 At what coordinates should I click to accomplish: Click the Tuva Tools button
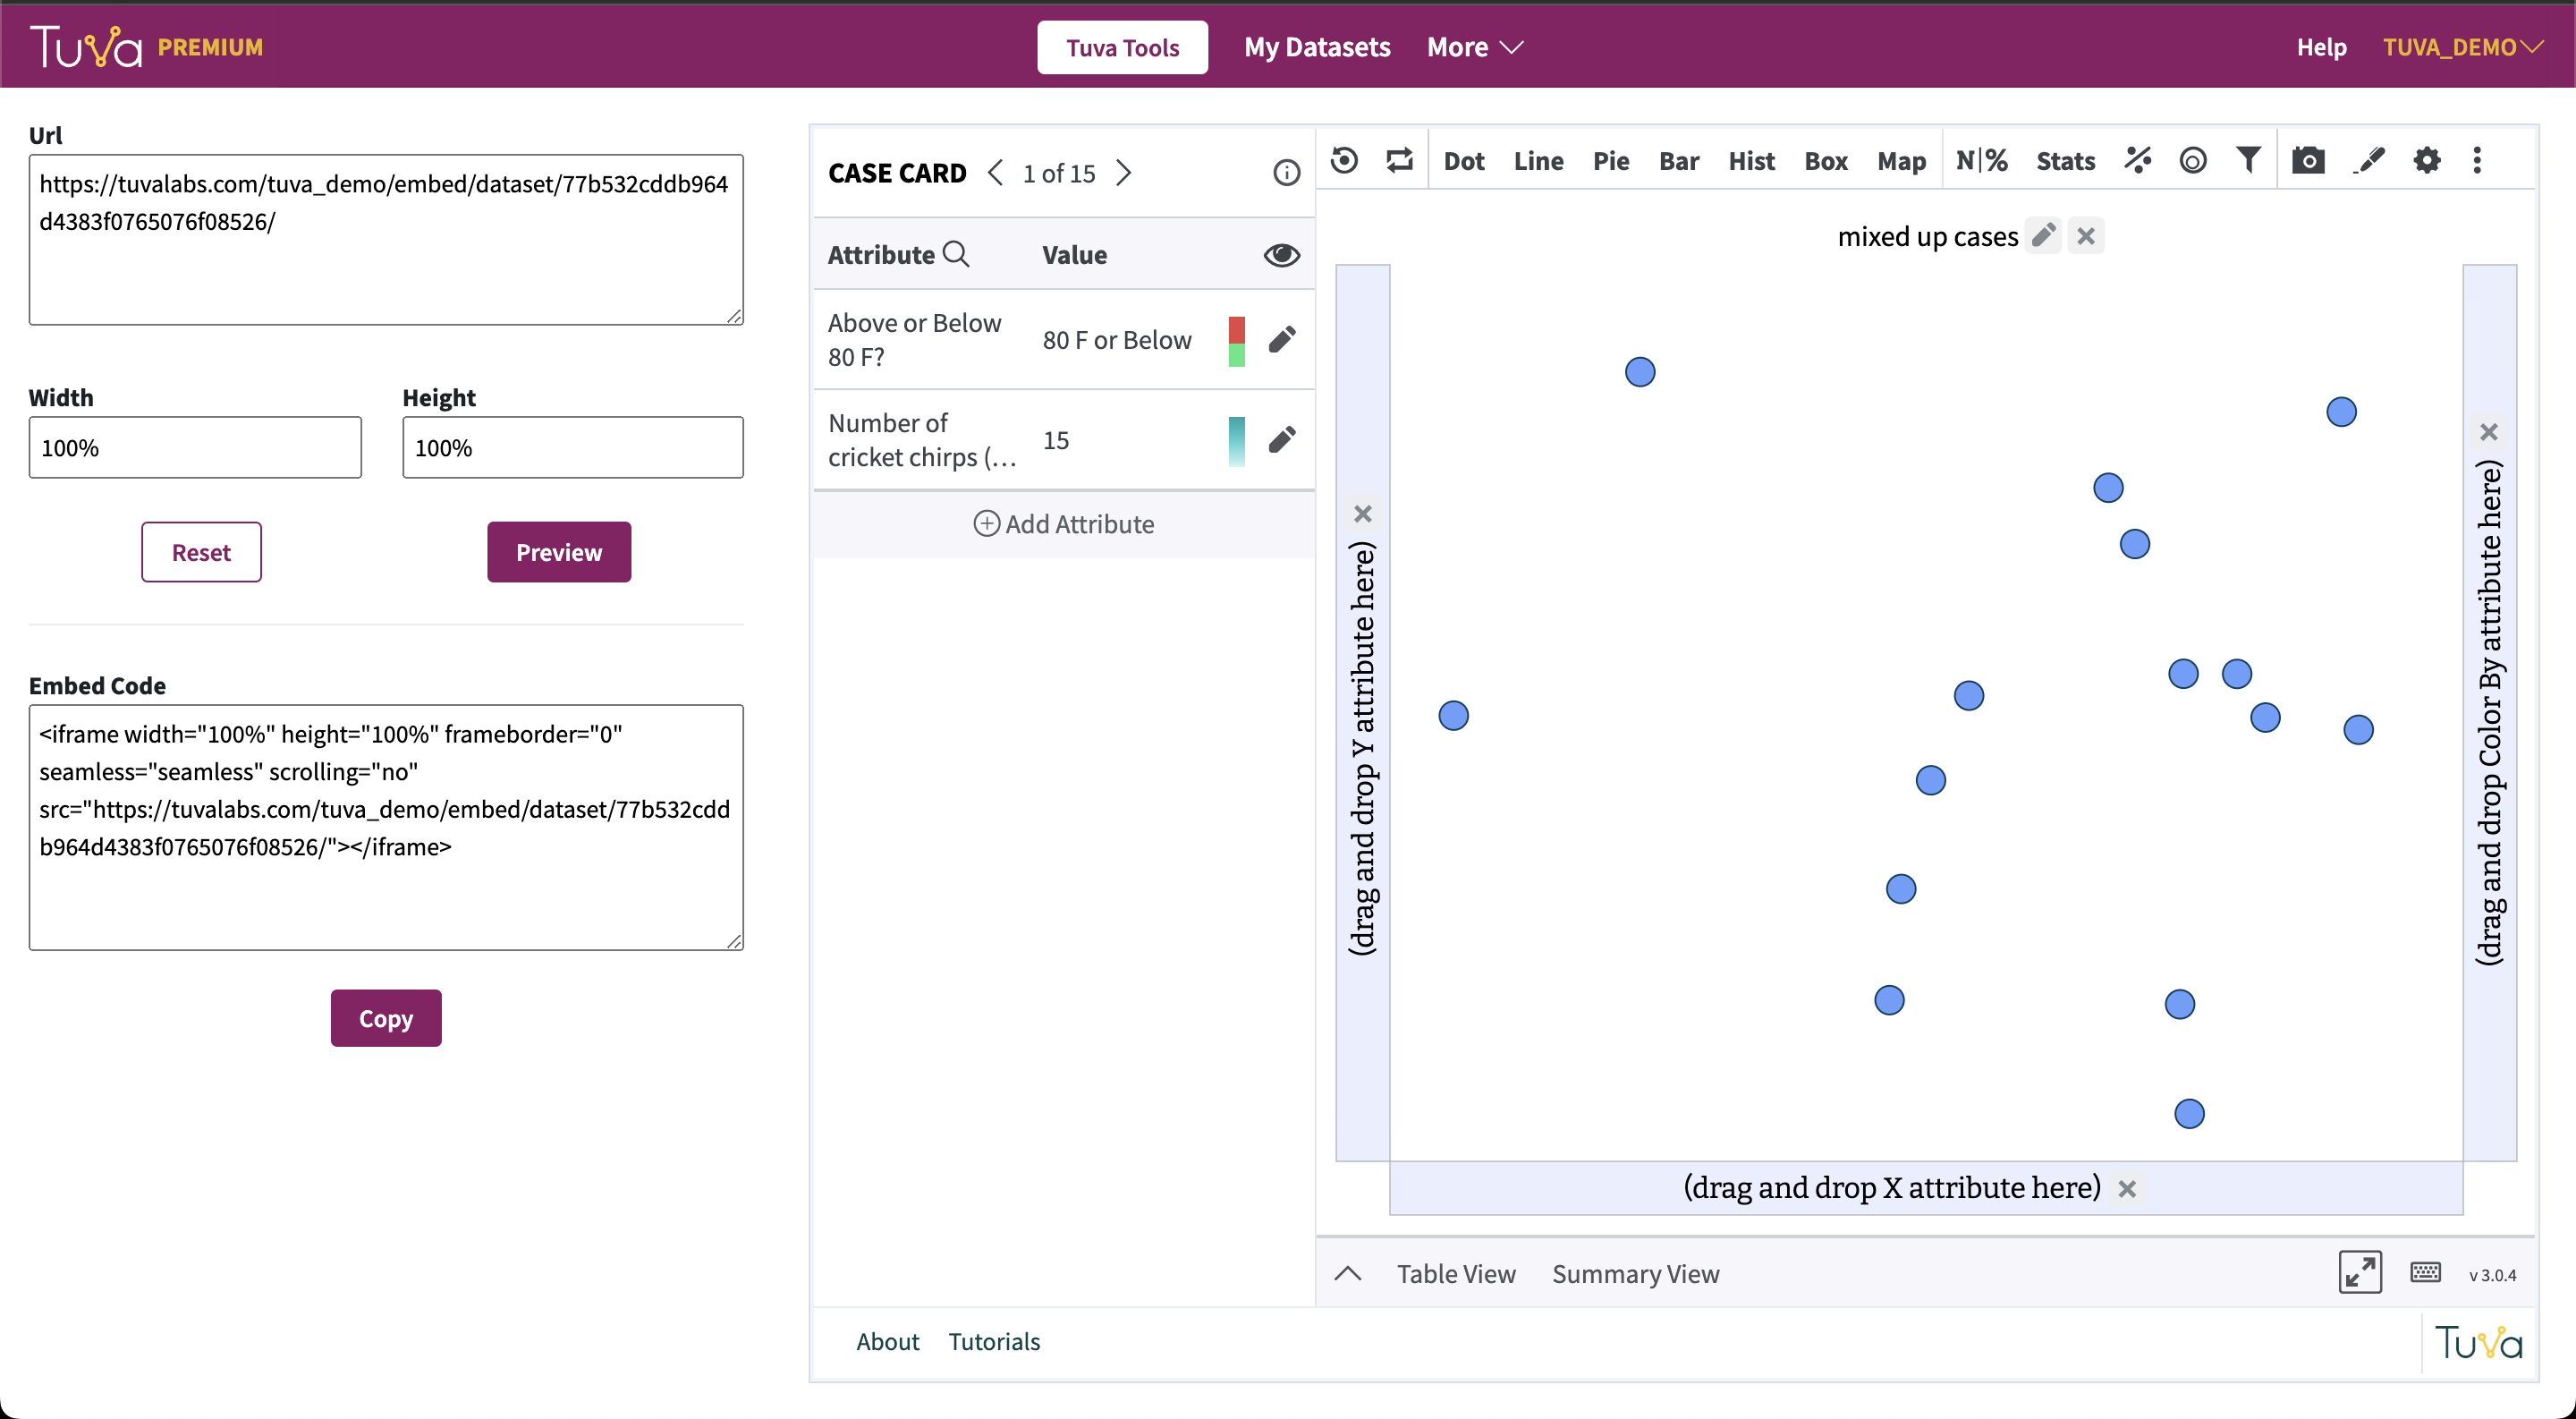coord(1122,47)
